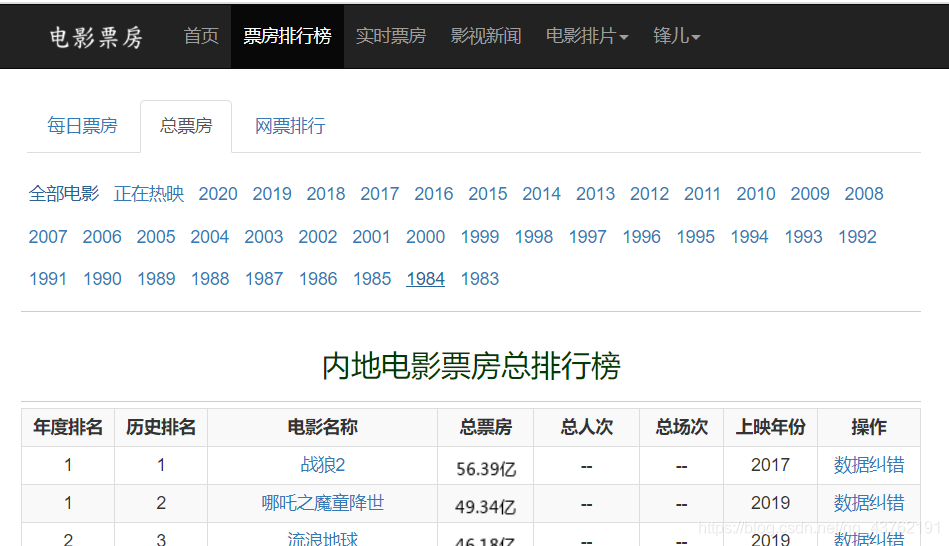Select year 2014 filter
949x546 pixels.
pos(541,194)
